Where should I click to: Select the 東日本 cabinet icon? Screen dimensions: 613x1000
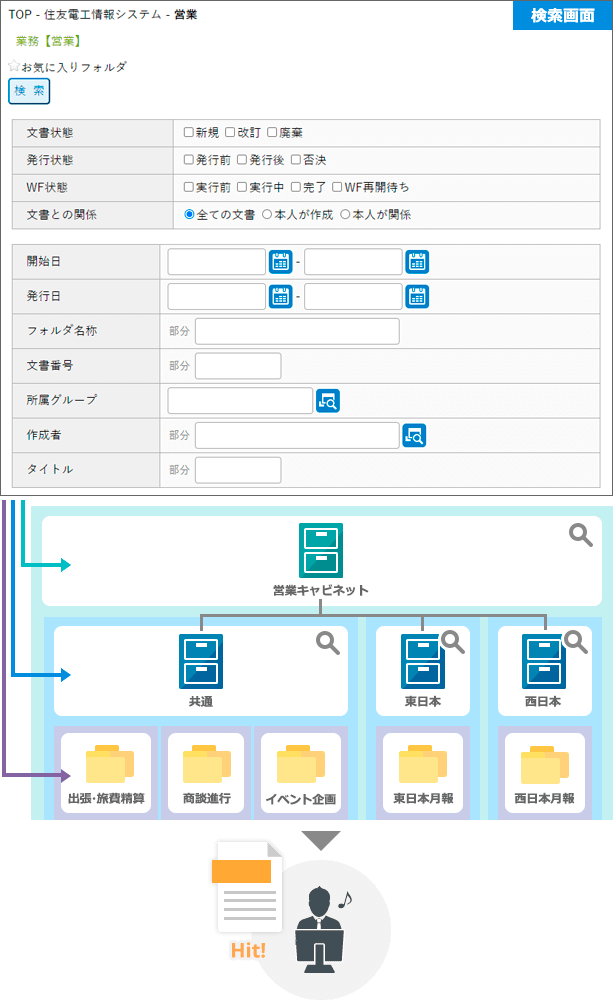point(422,661)
